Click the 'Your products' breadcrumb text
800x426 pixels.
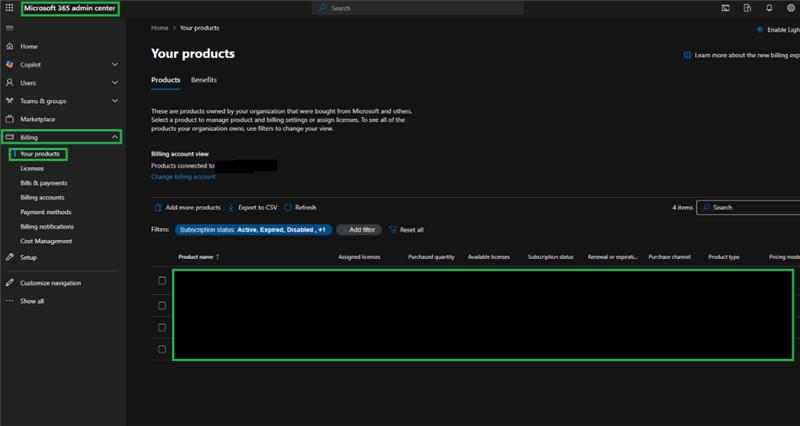tap(199, 28)
